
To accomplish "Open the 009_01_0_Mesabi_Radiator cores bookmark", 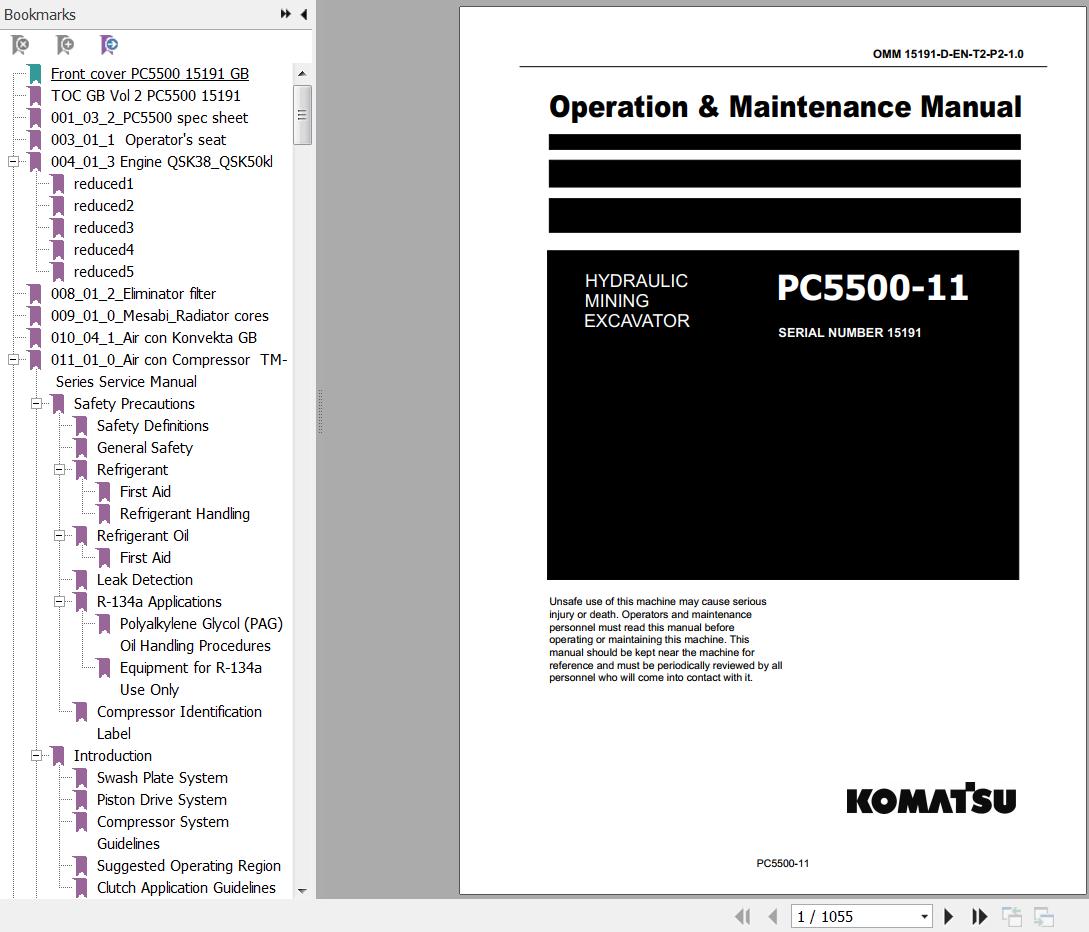I will pyautogui.click(x=159, y=316).
